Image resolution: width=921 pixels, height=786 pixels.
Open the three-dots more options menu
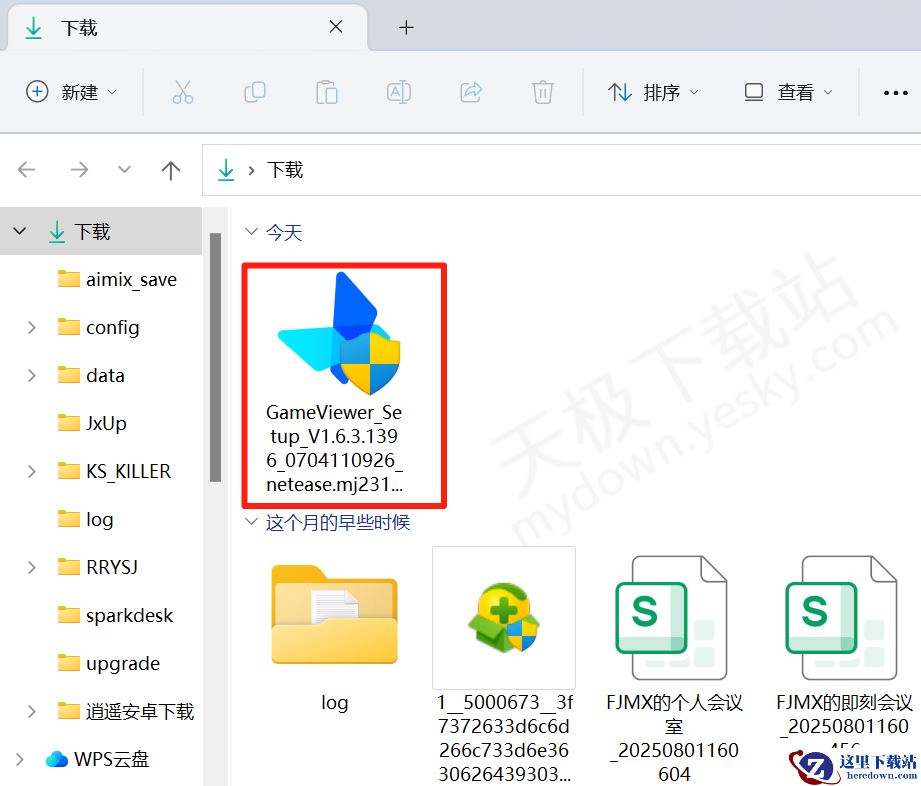[x=896, y=93]
